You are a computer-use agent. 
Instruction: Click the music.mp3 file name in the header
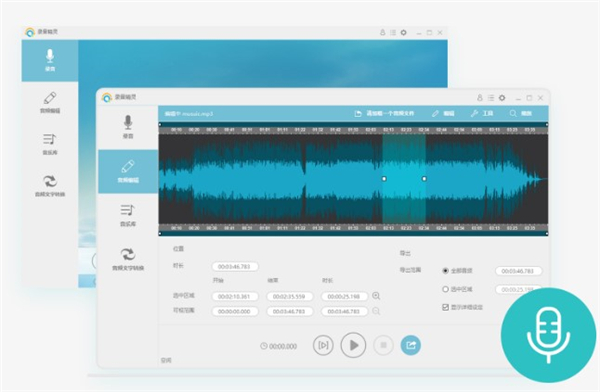pyautogui.click(x=197, y=114)
